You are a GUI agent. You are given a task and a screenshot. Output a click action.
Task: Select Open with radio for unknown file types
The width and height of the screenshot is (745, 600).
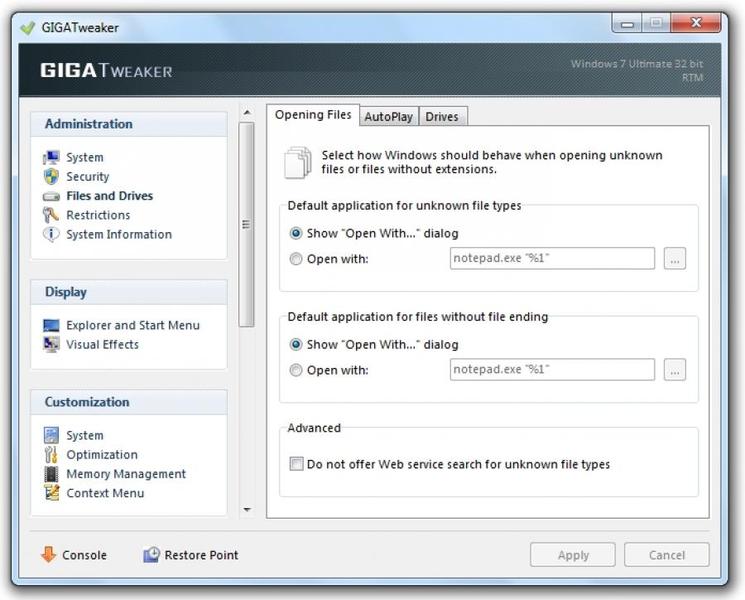pyautogui.click(x=296, y=259)
